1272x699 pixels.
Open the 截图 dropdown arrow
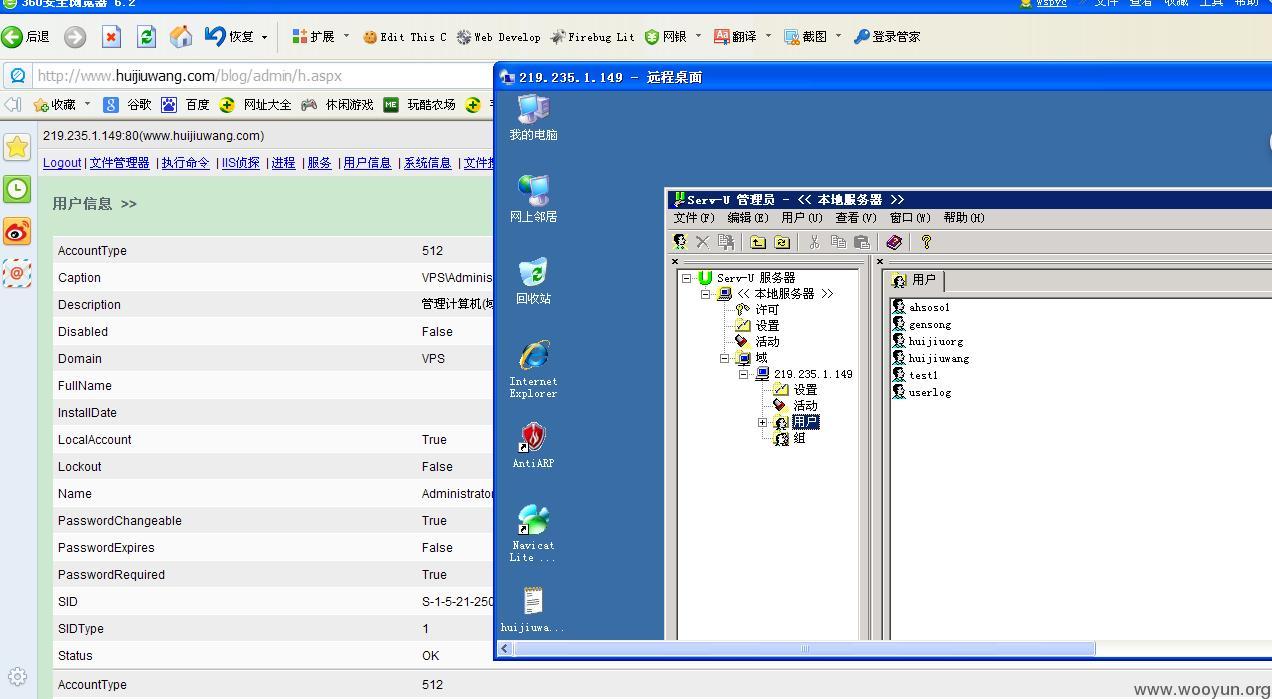click(838, 37)
